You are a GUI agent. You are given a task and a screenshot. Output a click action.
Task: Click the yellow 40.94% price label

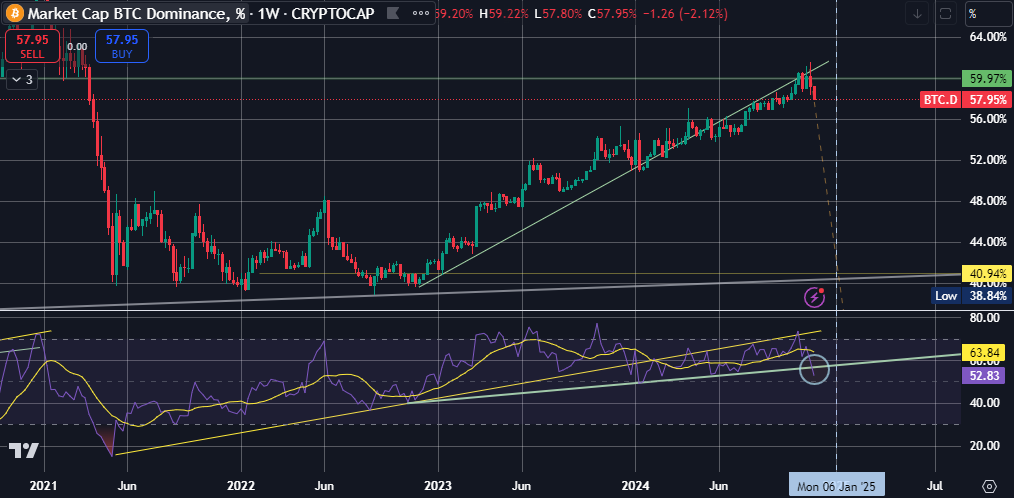[x=986, y=272]
